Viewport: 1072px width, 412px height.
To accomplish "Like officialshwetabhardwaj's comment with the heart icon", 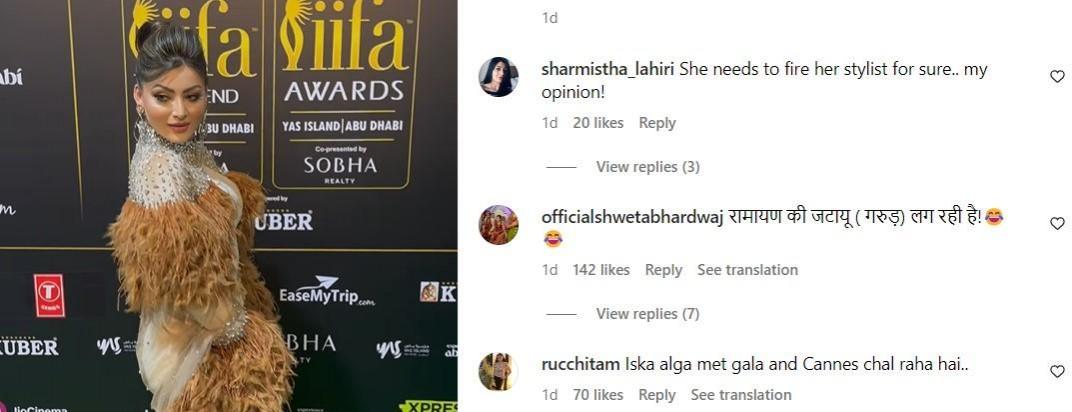I will [x=1057, y=223].
